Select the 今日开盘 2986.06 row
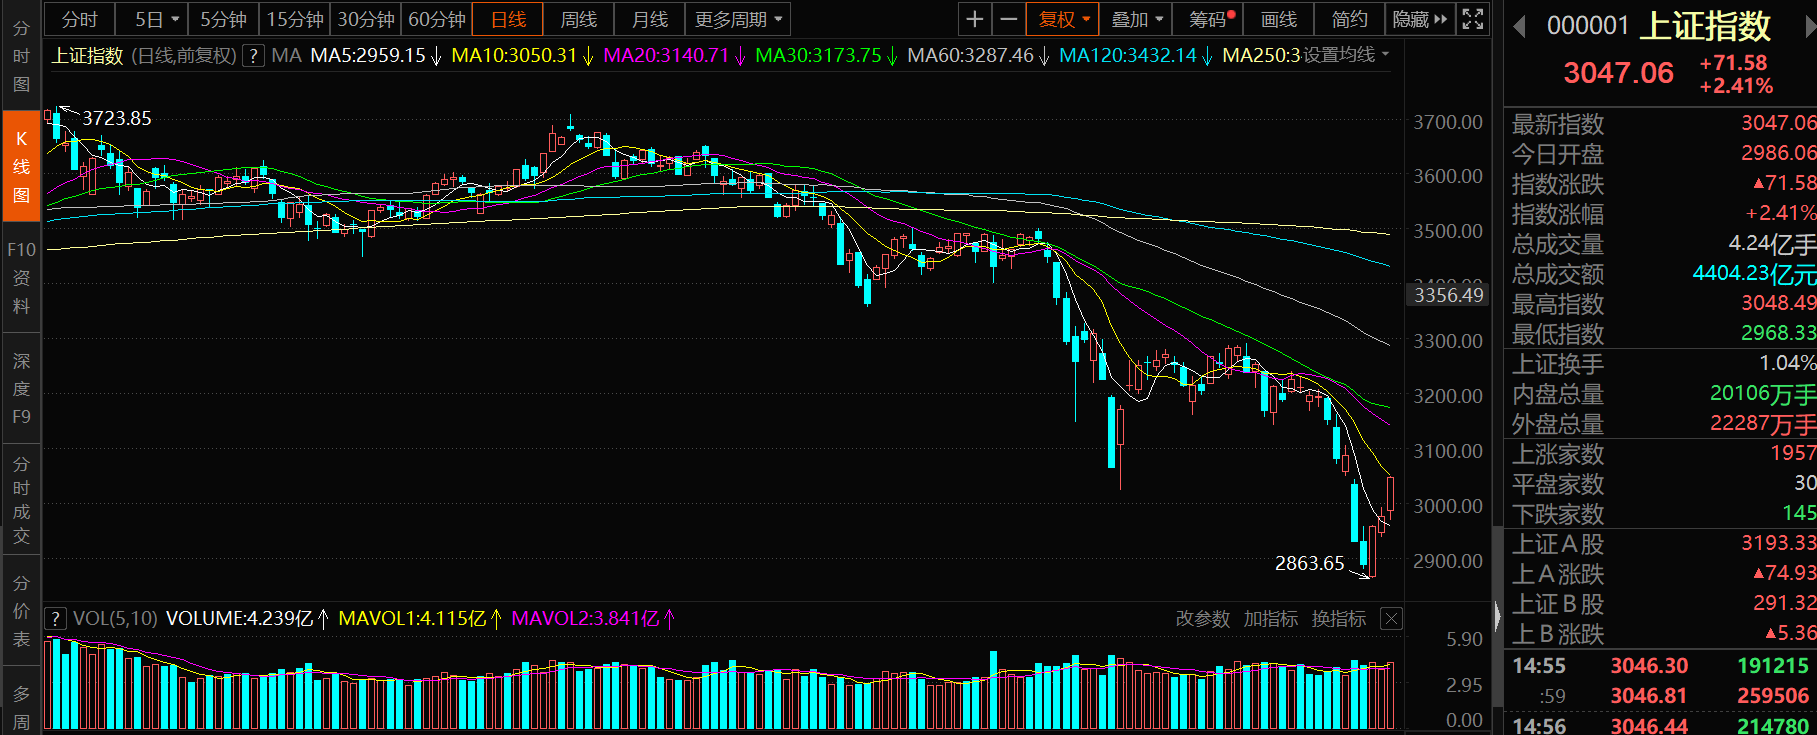1817x735 pixels. click(1661, 154)
